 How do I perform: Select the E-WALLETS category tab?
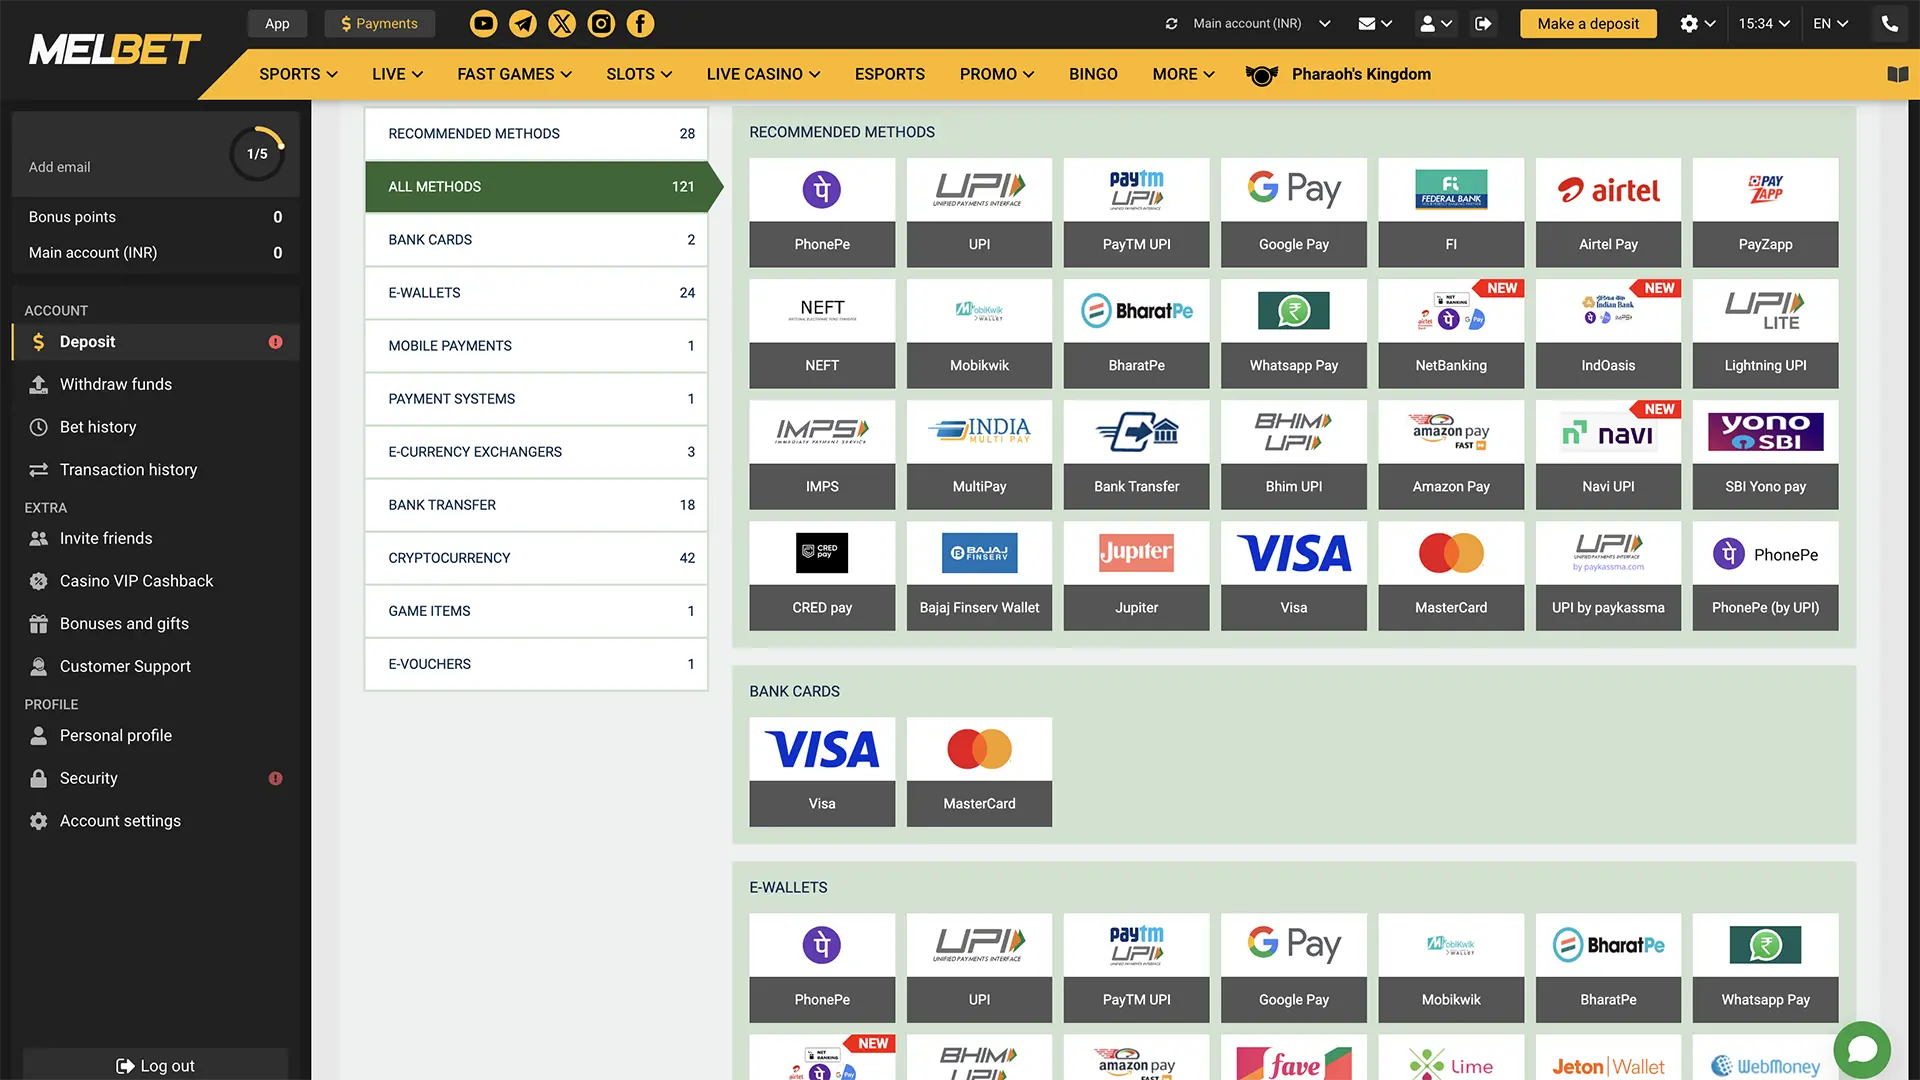click(536, 292)
